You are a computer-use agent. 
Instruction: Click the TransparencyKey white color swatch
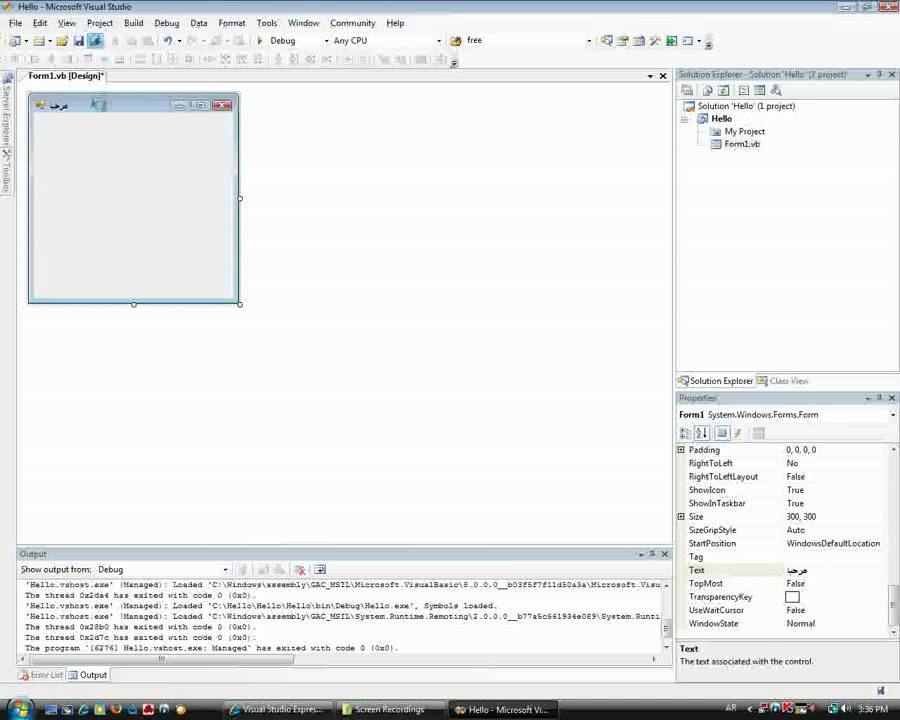[x=792, y=597]
